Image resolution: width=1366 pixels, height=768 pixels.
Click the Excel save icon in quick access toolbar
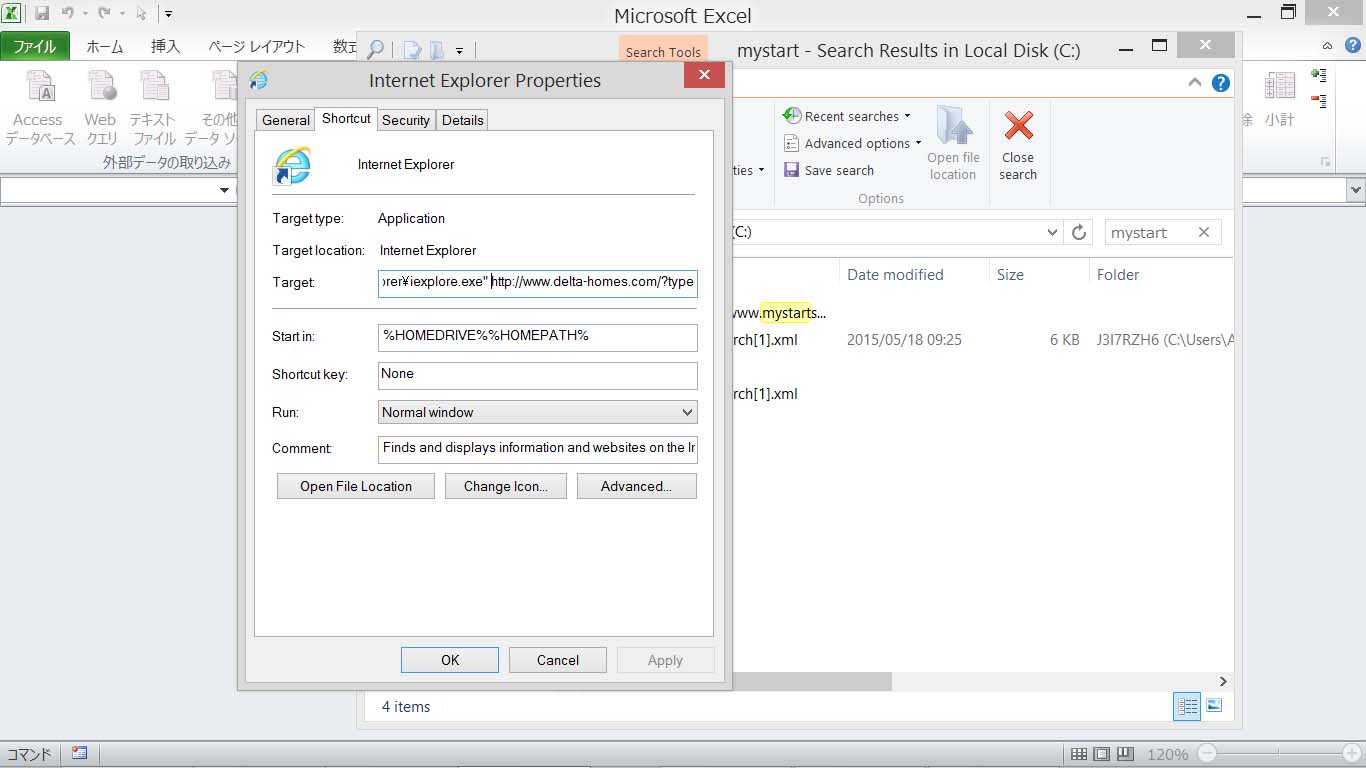(42, 14)
